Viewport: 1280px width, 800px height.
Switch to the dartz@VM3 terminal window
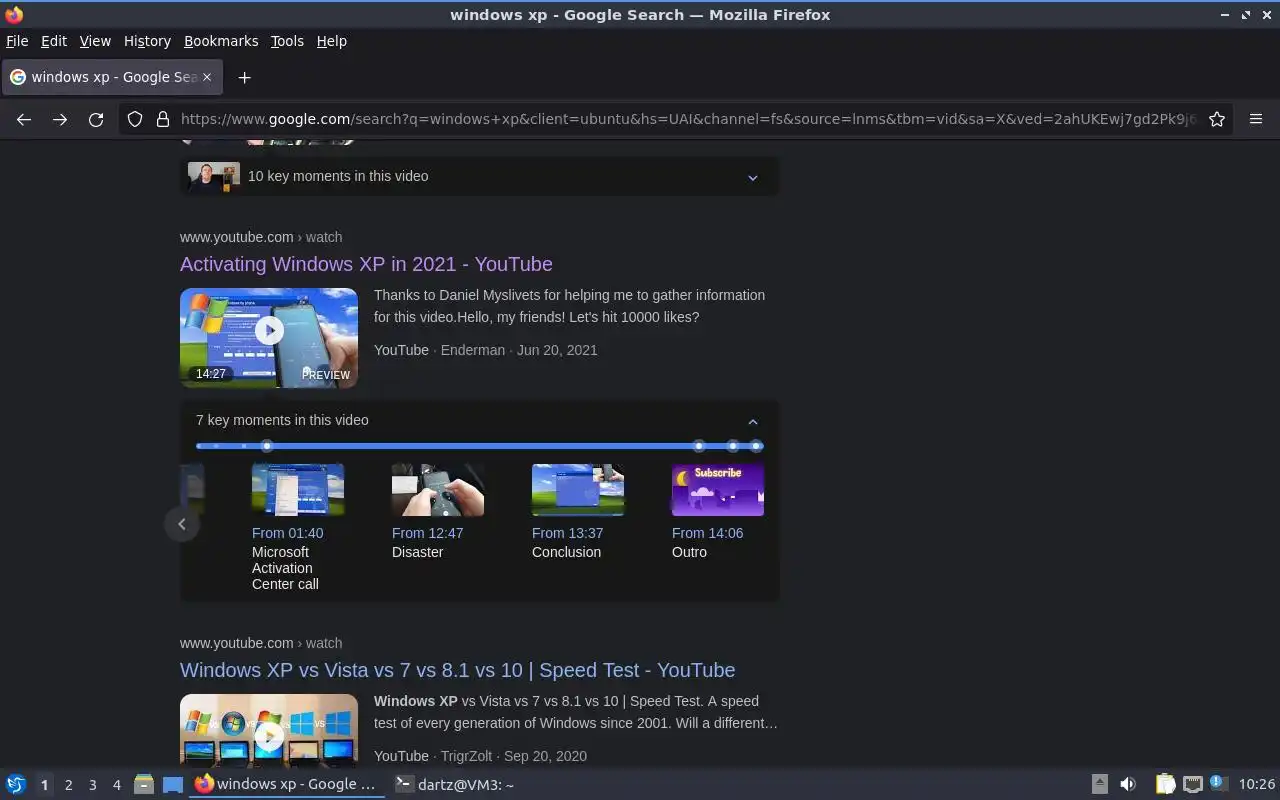[x=453, y=784]
